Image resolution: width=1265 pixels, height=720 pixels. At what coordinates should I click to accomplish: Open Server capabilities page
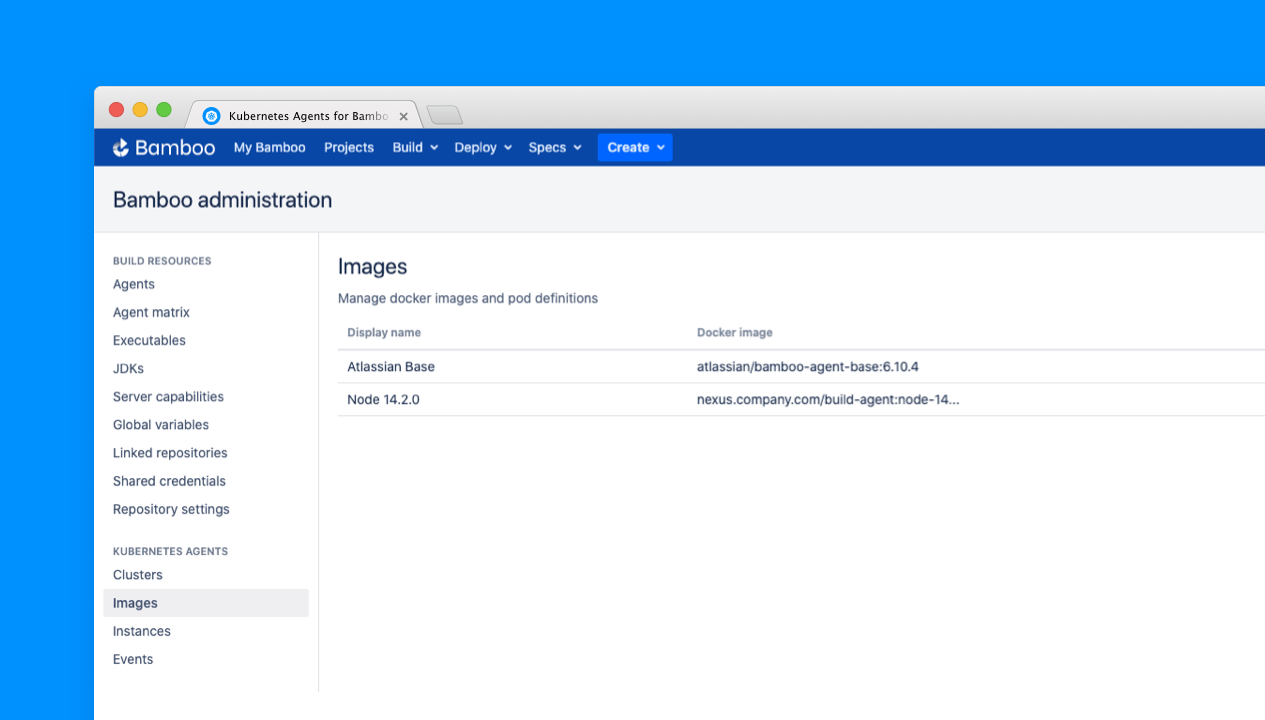tap(168, 396)
